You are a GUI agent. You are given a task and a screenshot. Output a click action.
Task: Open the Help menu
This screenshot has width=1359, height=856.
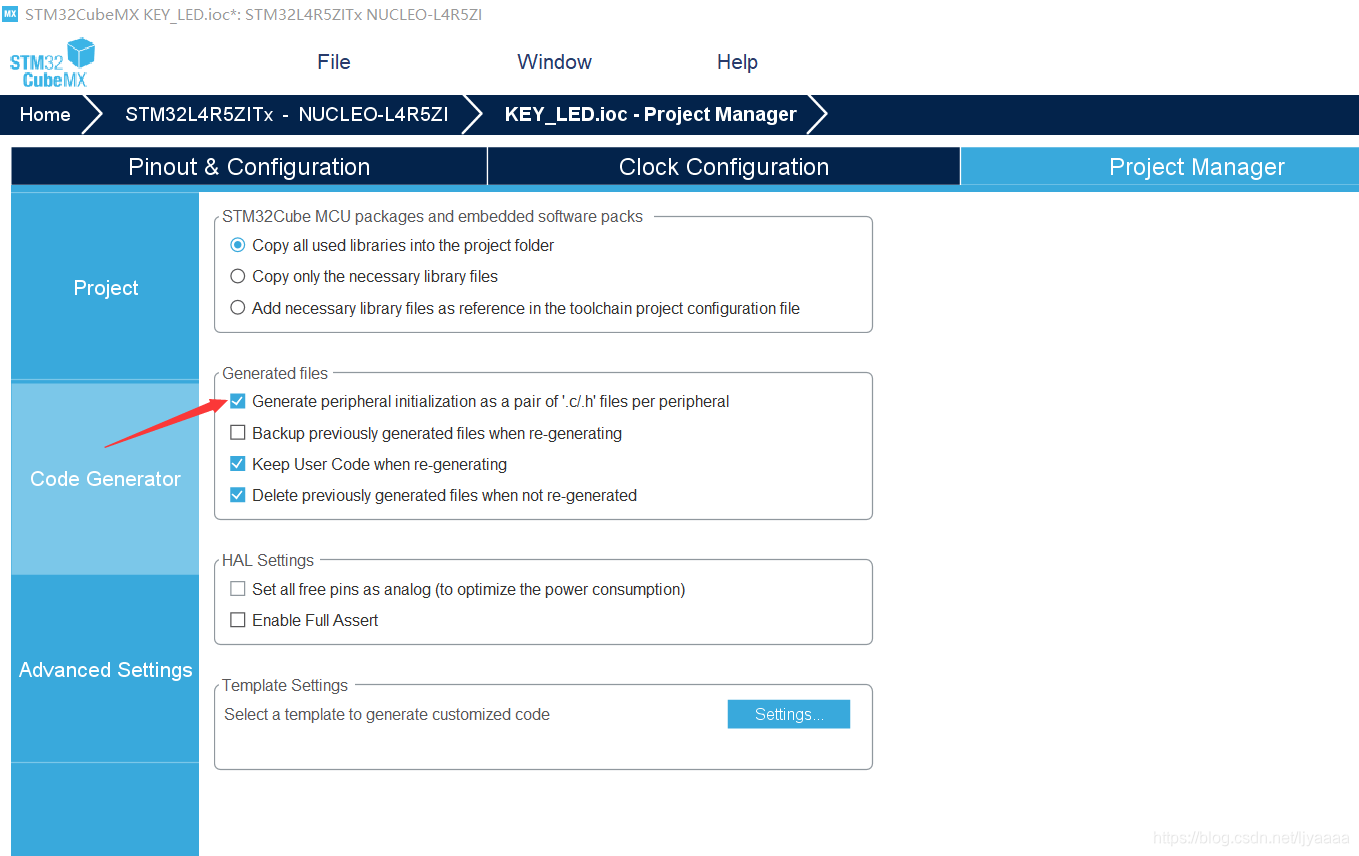point(737,62)
